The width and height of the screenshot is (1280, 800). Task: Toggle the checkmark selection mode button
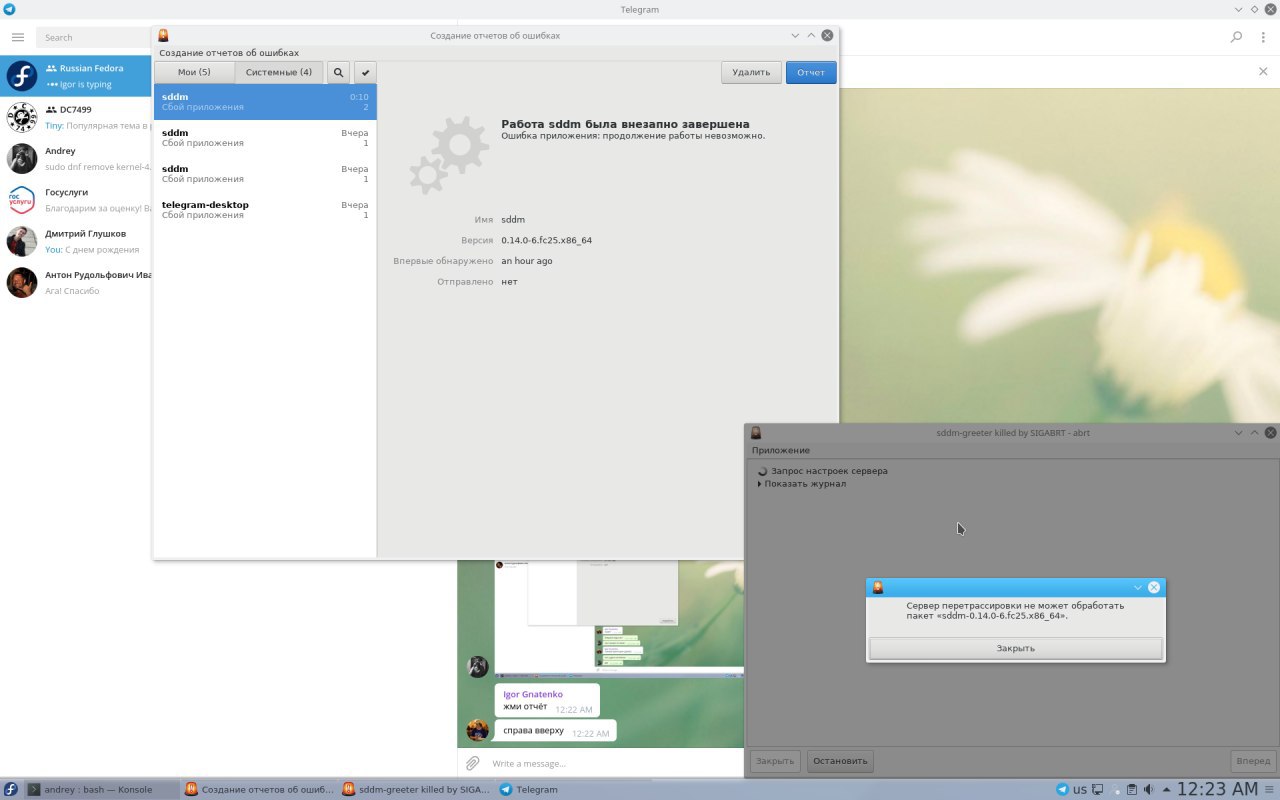tap(365, 72)
